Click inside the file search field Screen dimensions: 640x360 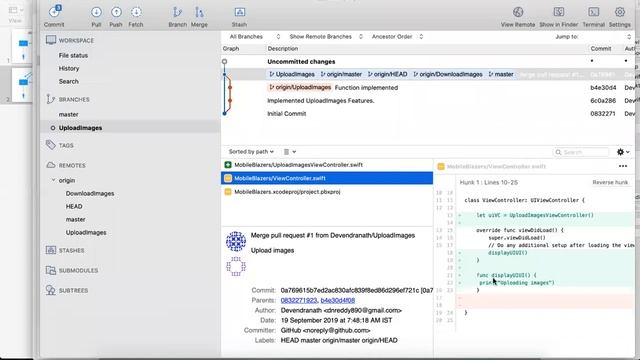coord(581,152)
